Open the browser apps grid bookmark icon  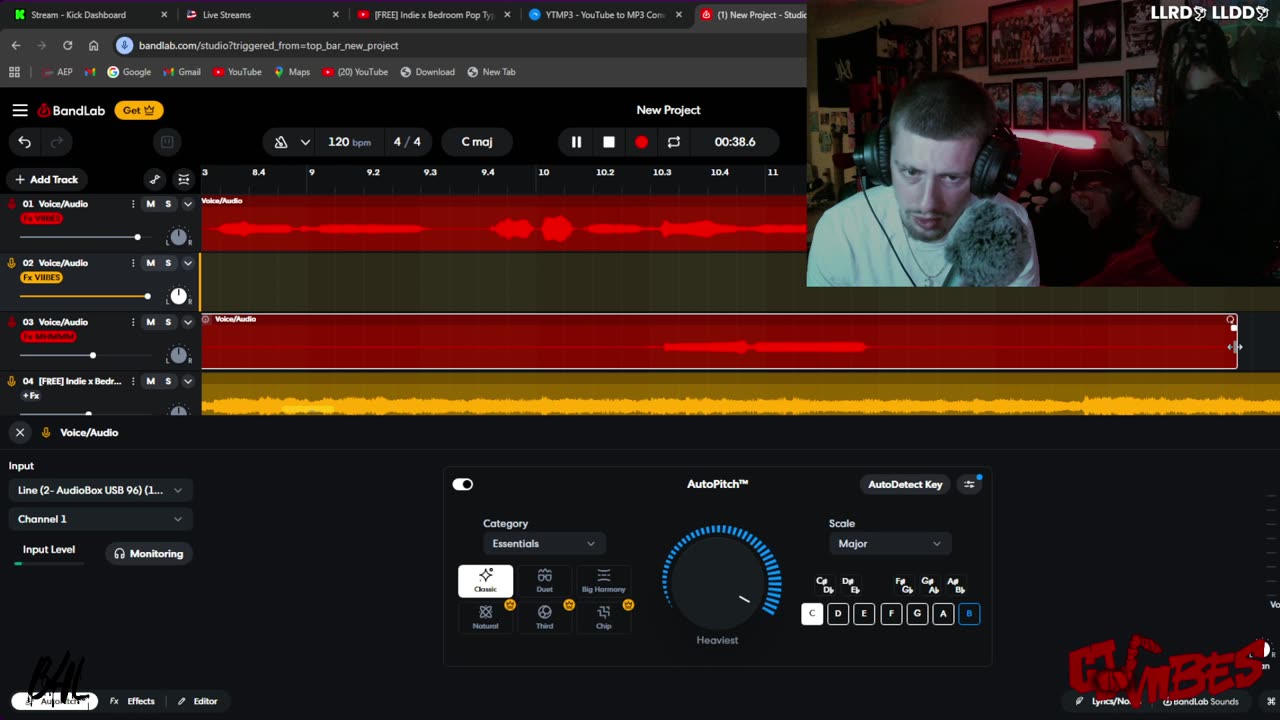click(x=14, y=72)
